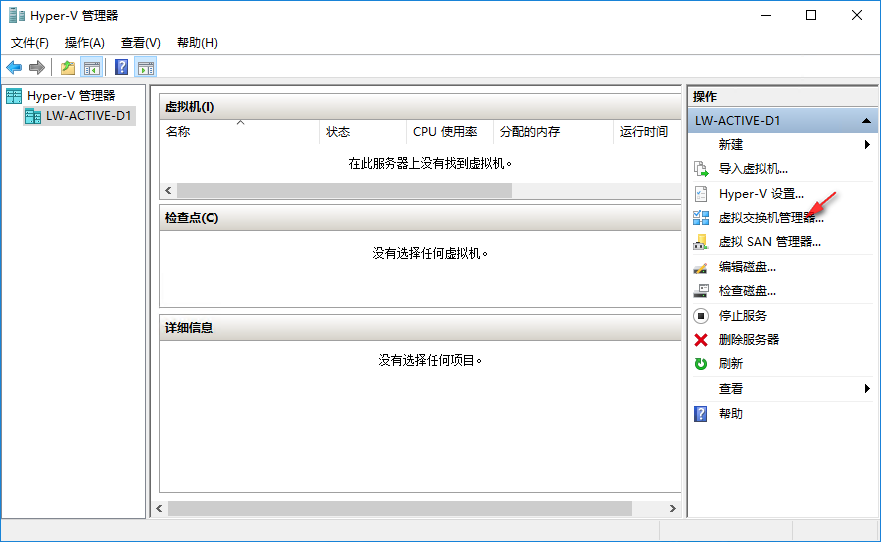Sort by 名称 column header
The image size is (881, 542).
[x=240, y=132]
